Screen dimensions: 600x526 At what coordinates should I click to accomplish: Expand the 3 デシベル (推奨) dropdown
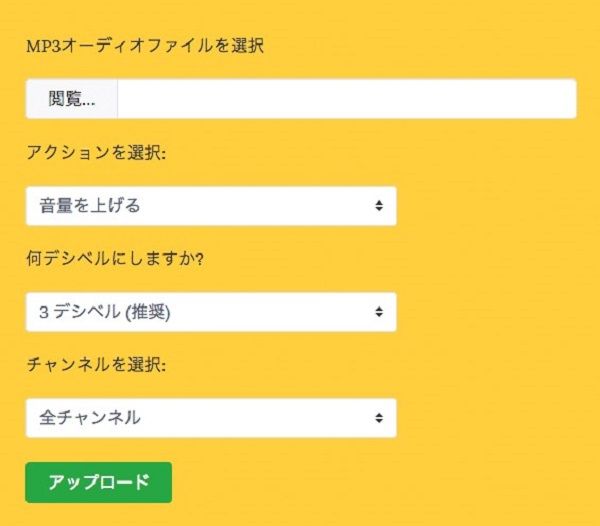pyautogui.click(x=211, y=312)
